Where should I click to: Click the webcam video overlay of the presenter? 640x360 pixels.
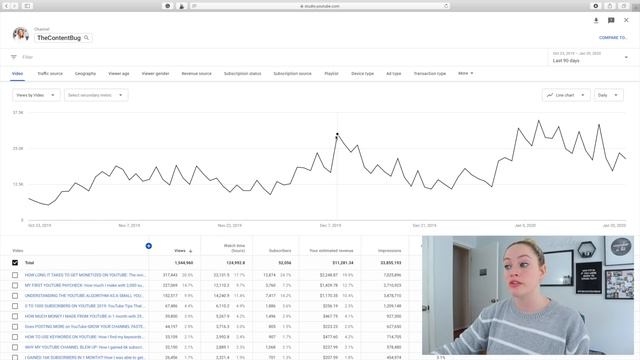[x=528, y=295]
